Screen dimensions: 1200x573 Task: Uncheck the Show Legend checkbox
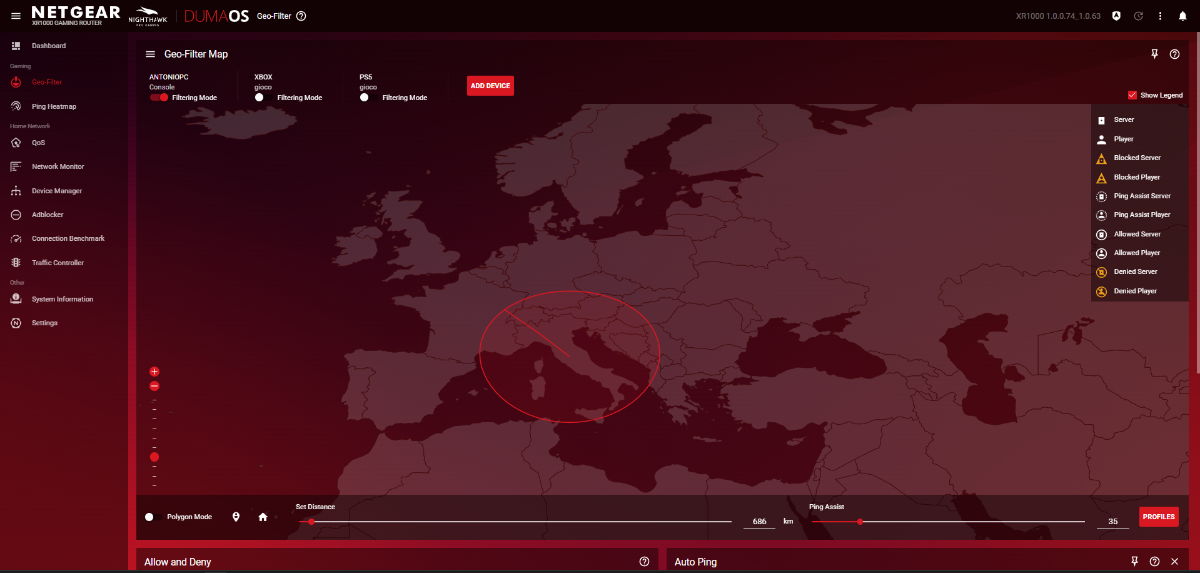1132,95
